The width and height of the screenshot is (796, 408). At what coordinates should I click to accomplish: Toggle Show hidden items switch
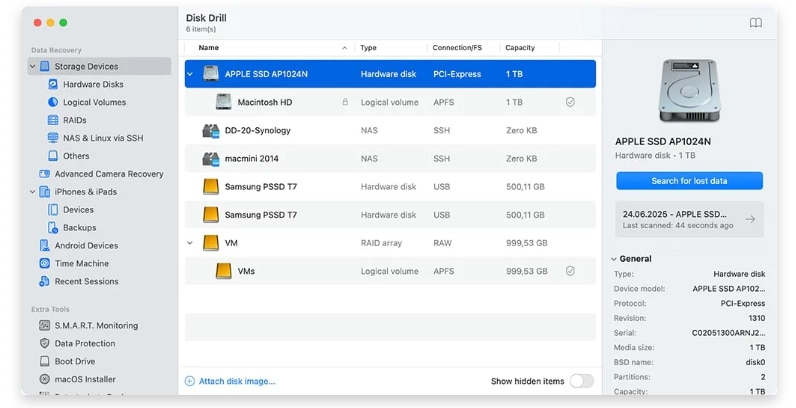point(581,381)
